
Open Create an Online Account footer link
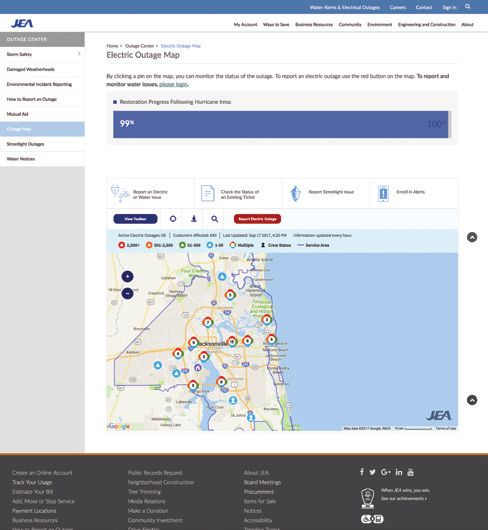[x=42, y=473]
